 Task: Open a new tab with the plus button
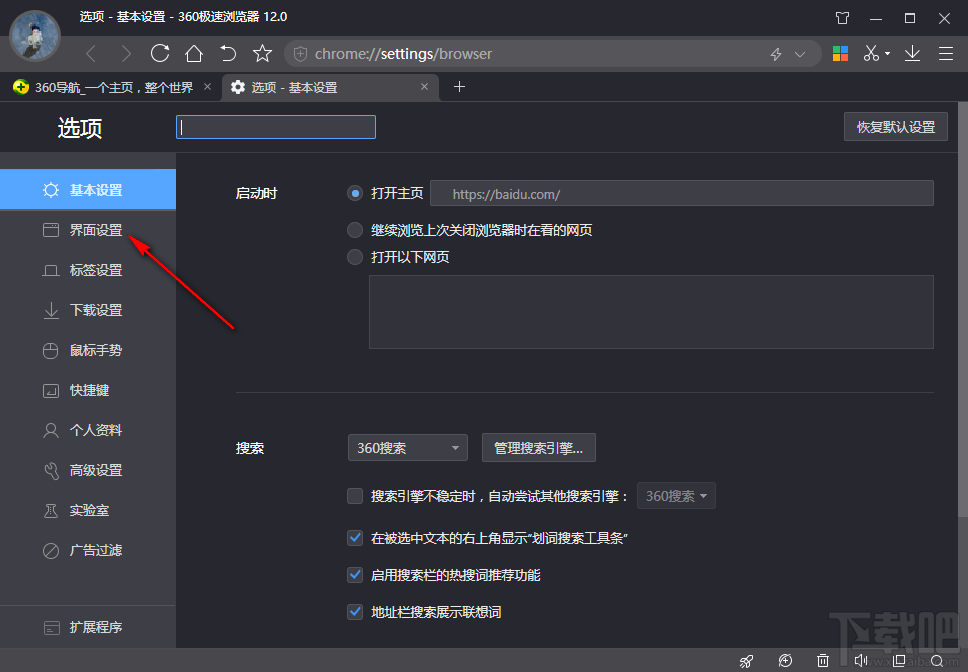[x=459, y=87]
